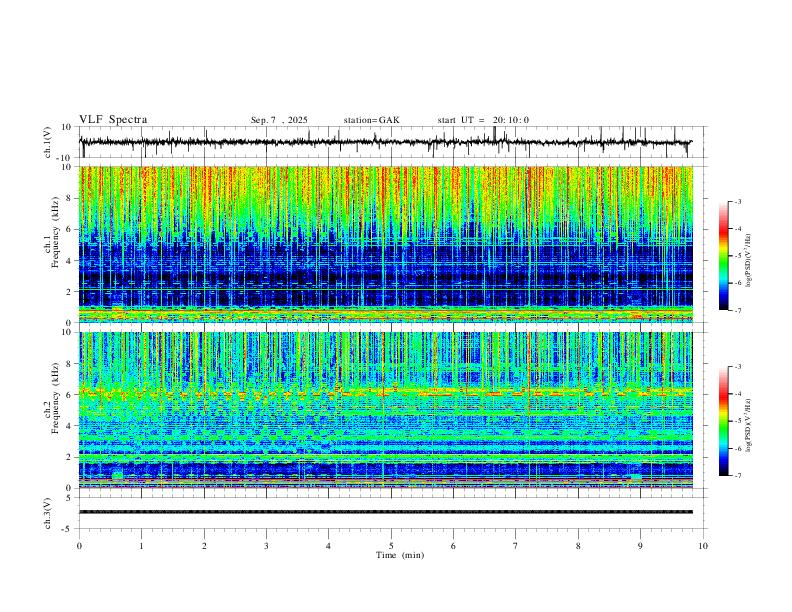Click the '-7' tick on ch.2 colorbar

pos(737,475)
